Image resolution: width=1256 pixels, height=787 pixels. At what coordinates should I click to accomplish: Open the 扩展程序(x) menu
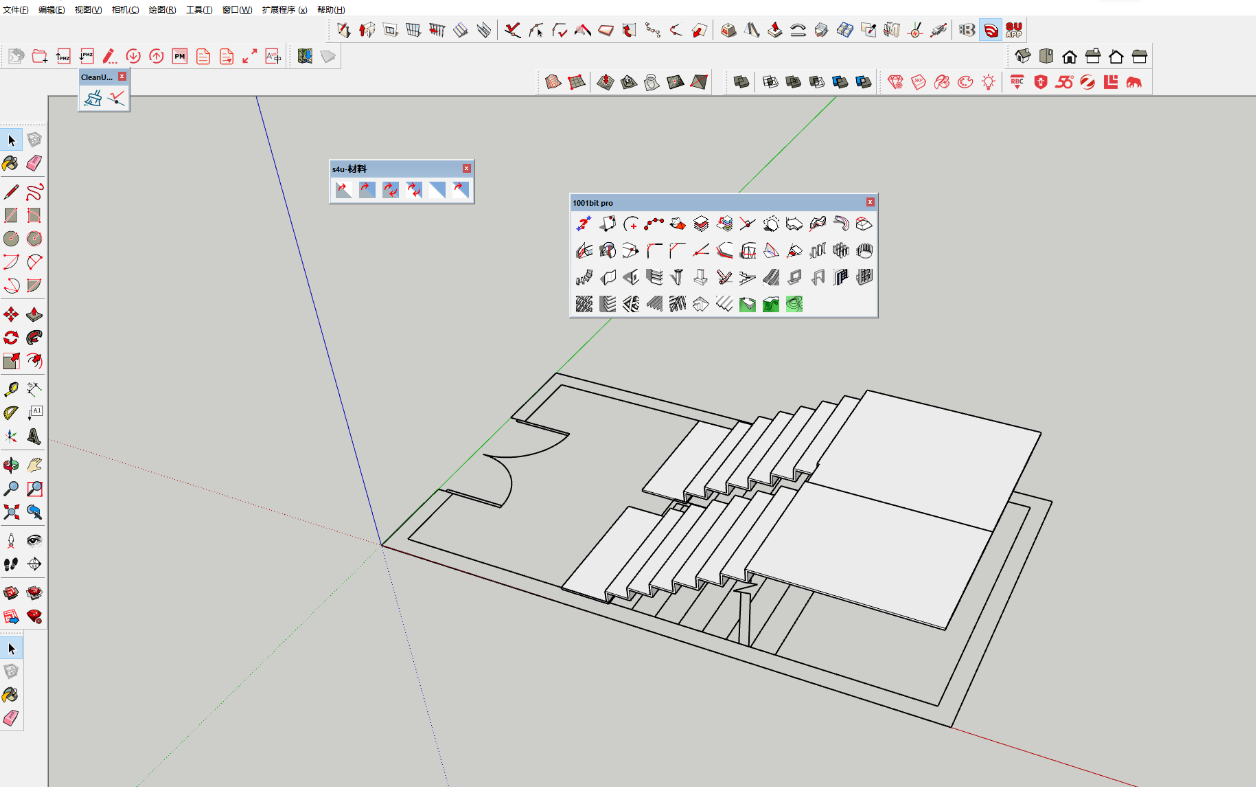tap(284, 9)
